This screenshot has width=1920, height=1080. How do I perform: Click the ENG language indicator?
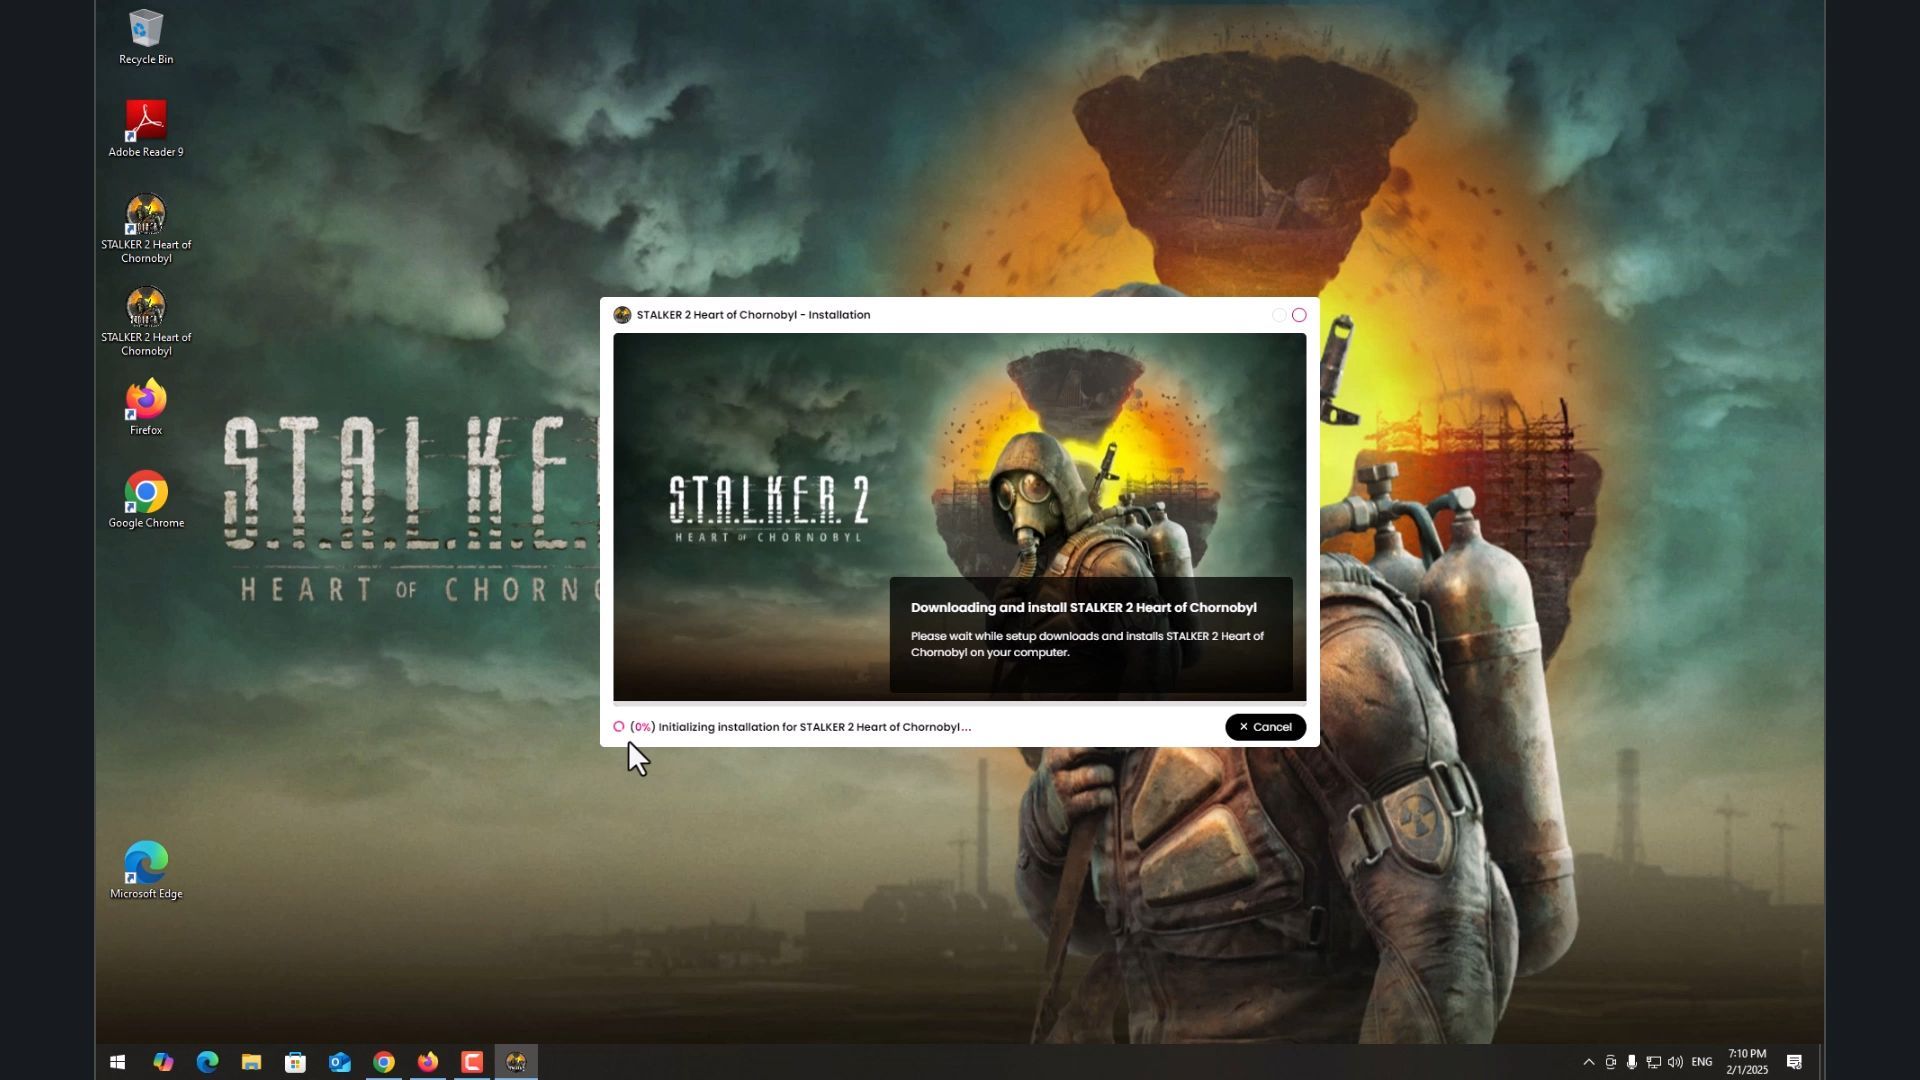coord(1702,1062)
